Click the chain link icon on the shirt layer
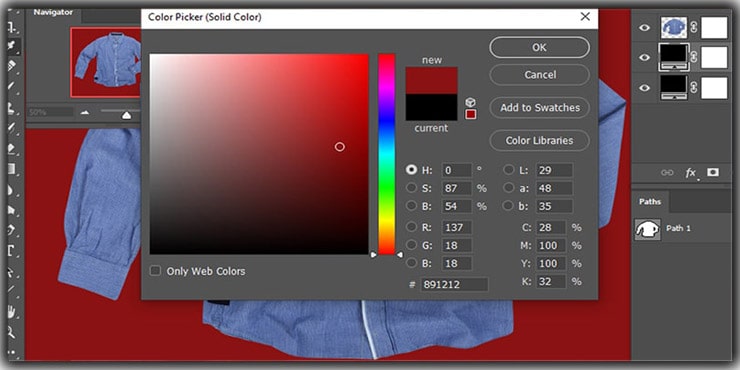The image size is (740, 370). pyautogui.click(x=693, y=28)
